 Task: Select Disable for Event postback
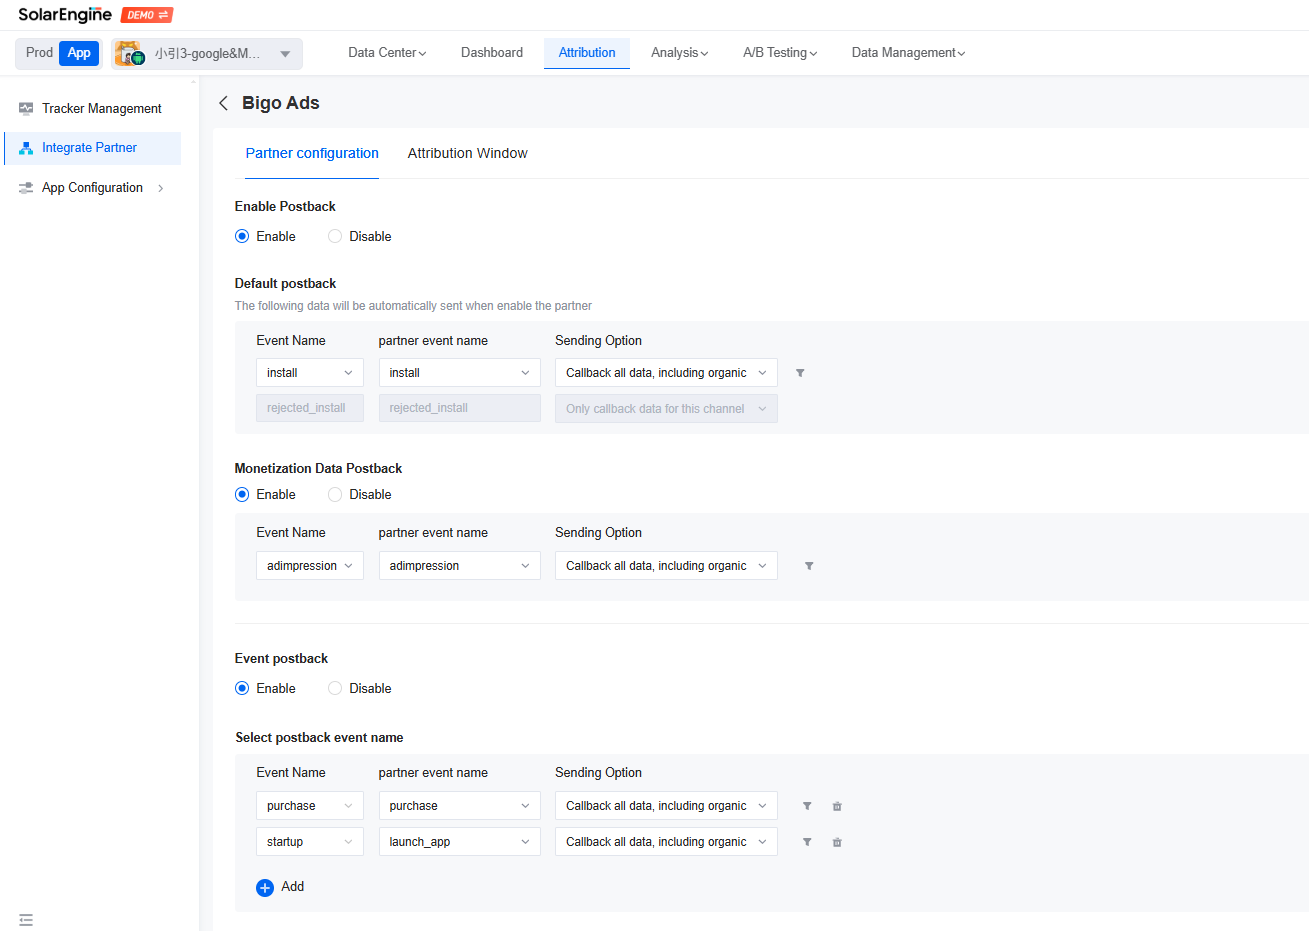click(x=334, y=688)
